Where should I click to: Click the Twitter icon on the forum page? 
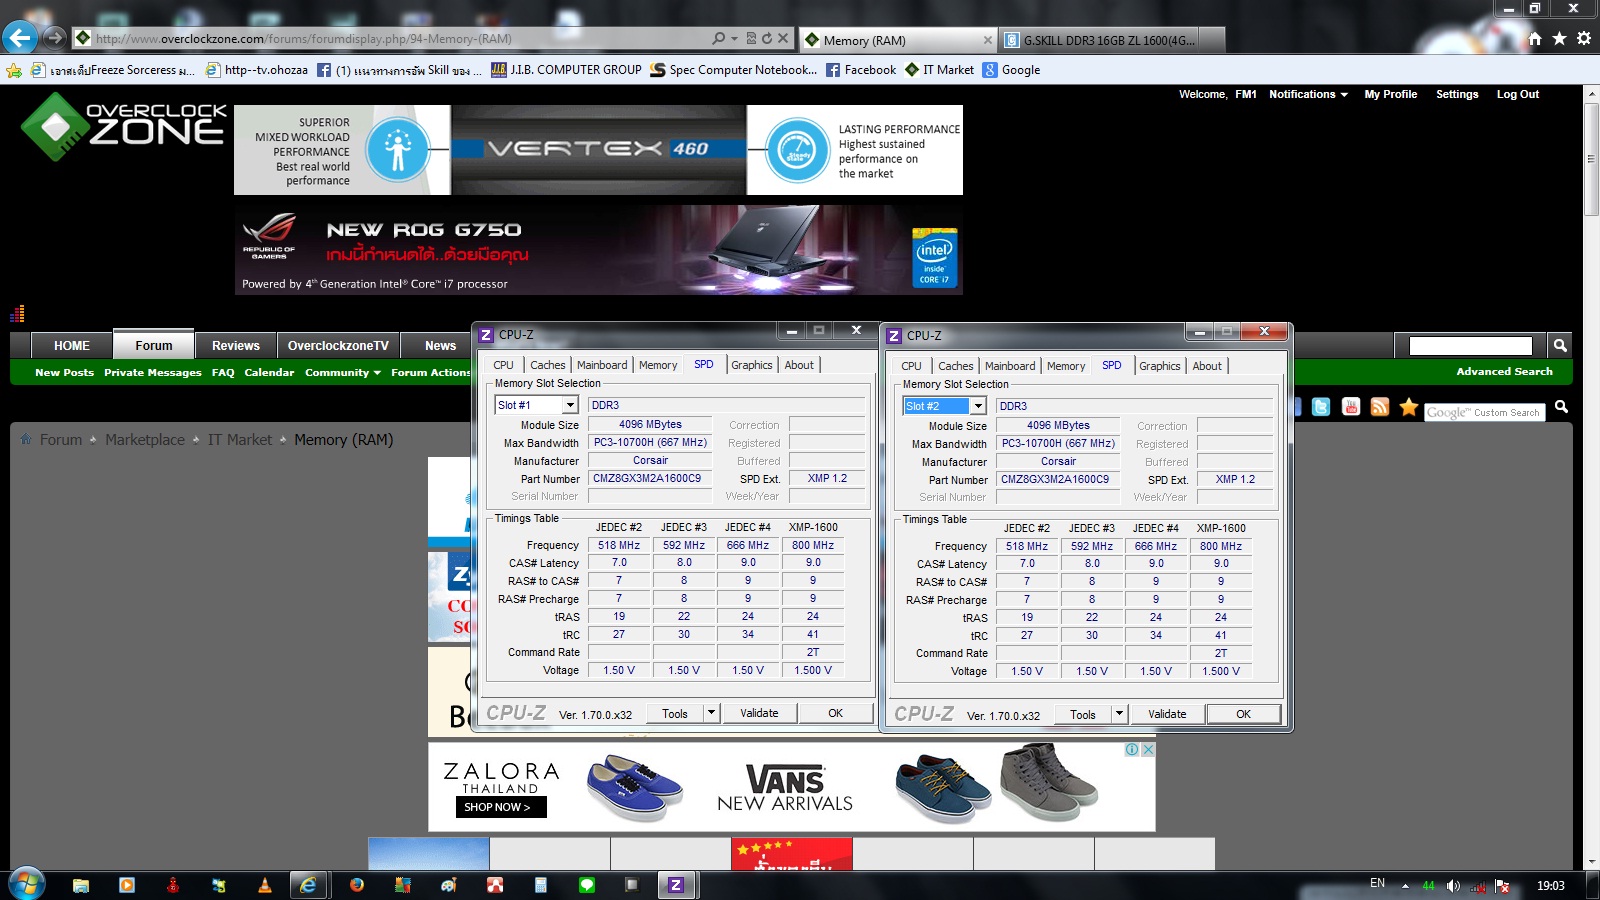pyautogui.click(x=1321, y=407)
